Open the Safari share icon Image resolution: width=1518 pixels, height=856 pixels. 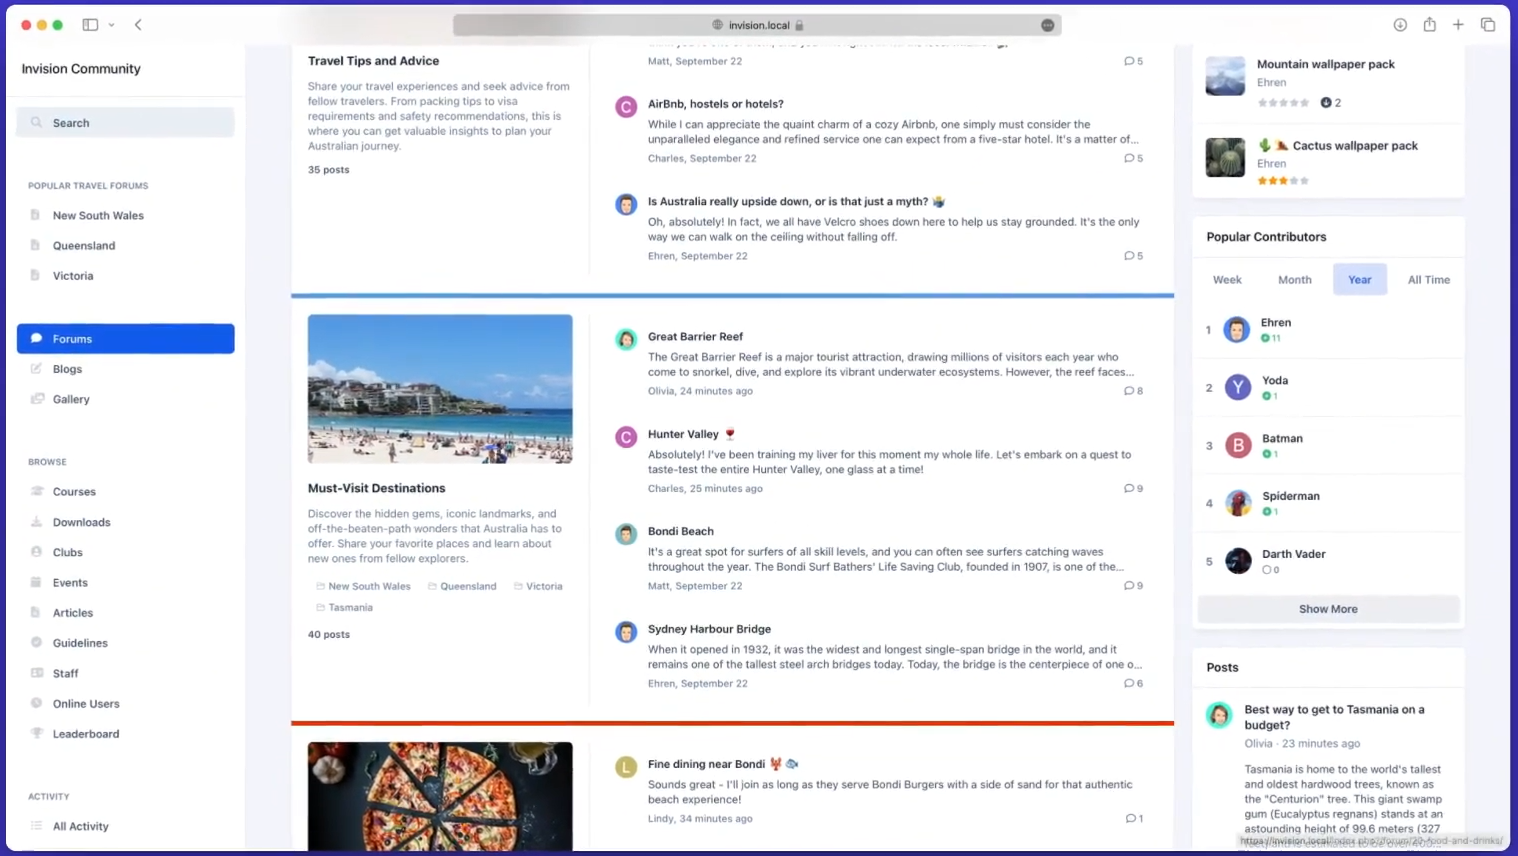[x=1429, y=25]
